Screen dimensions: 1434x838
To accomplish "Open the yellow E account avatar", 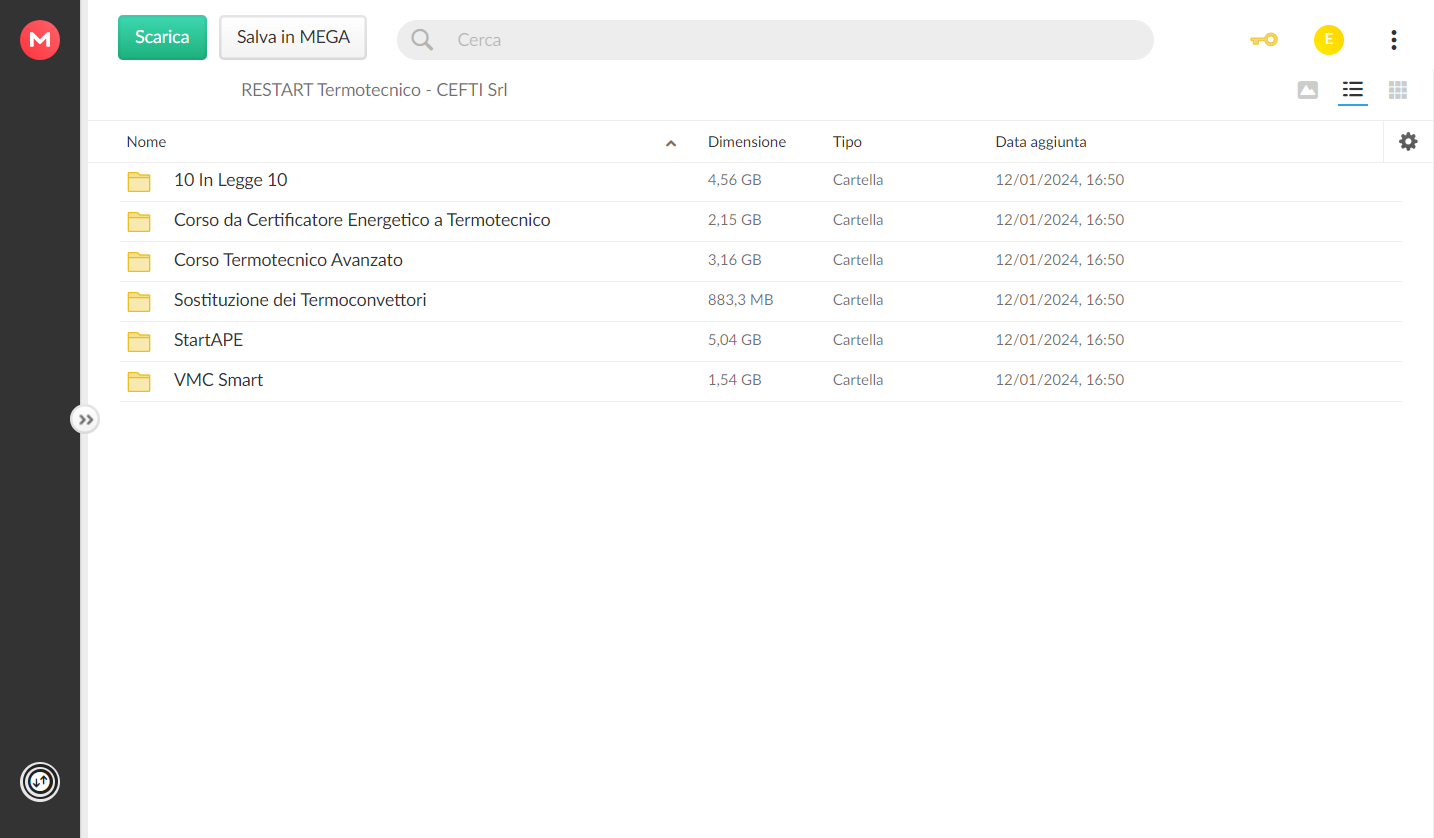I will pyautogui.click(x=1329, y=40).
